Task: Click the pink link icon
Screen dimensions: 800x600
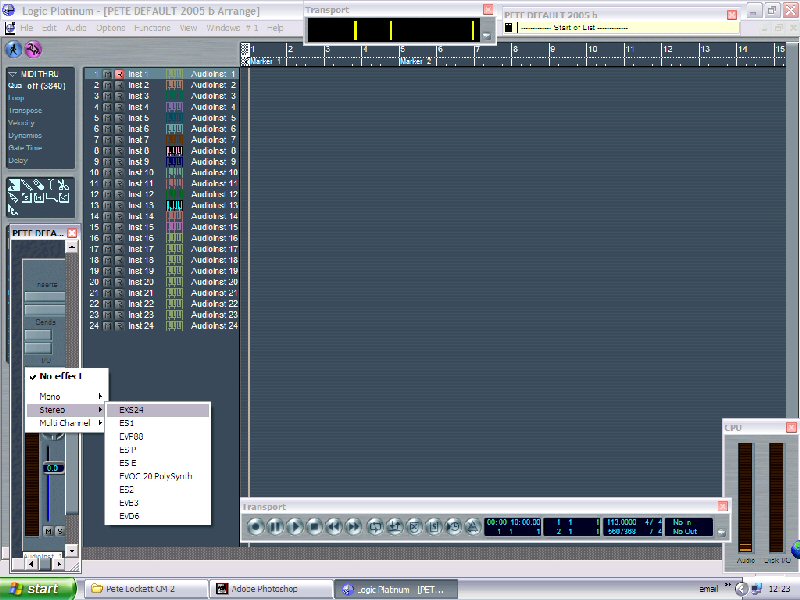Action: pos(34,49)
